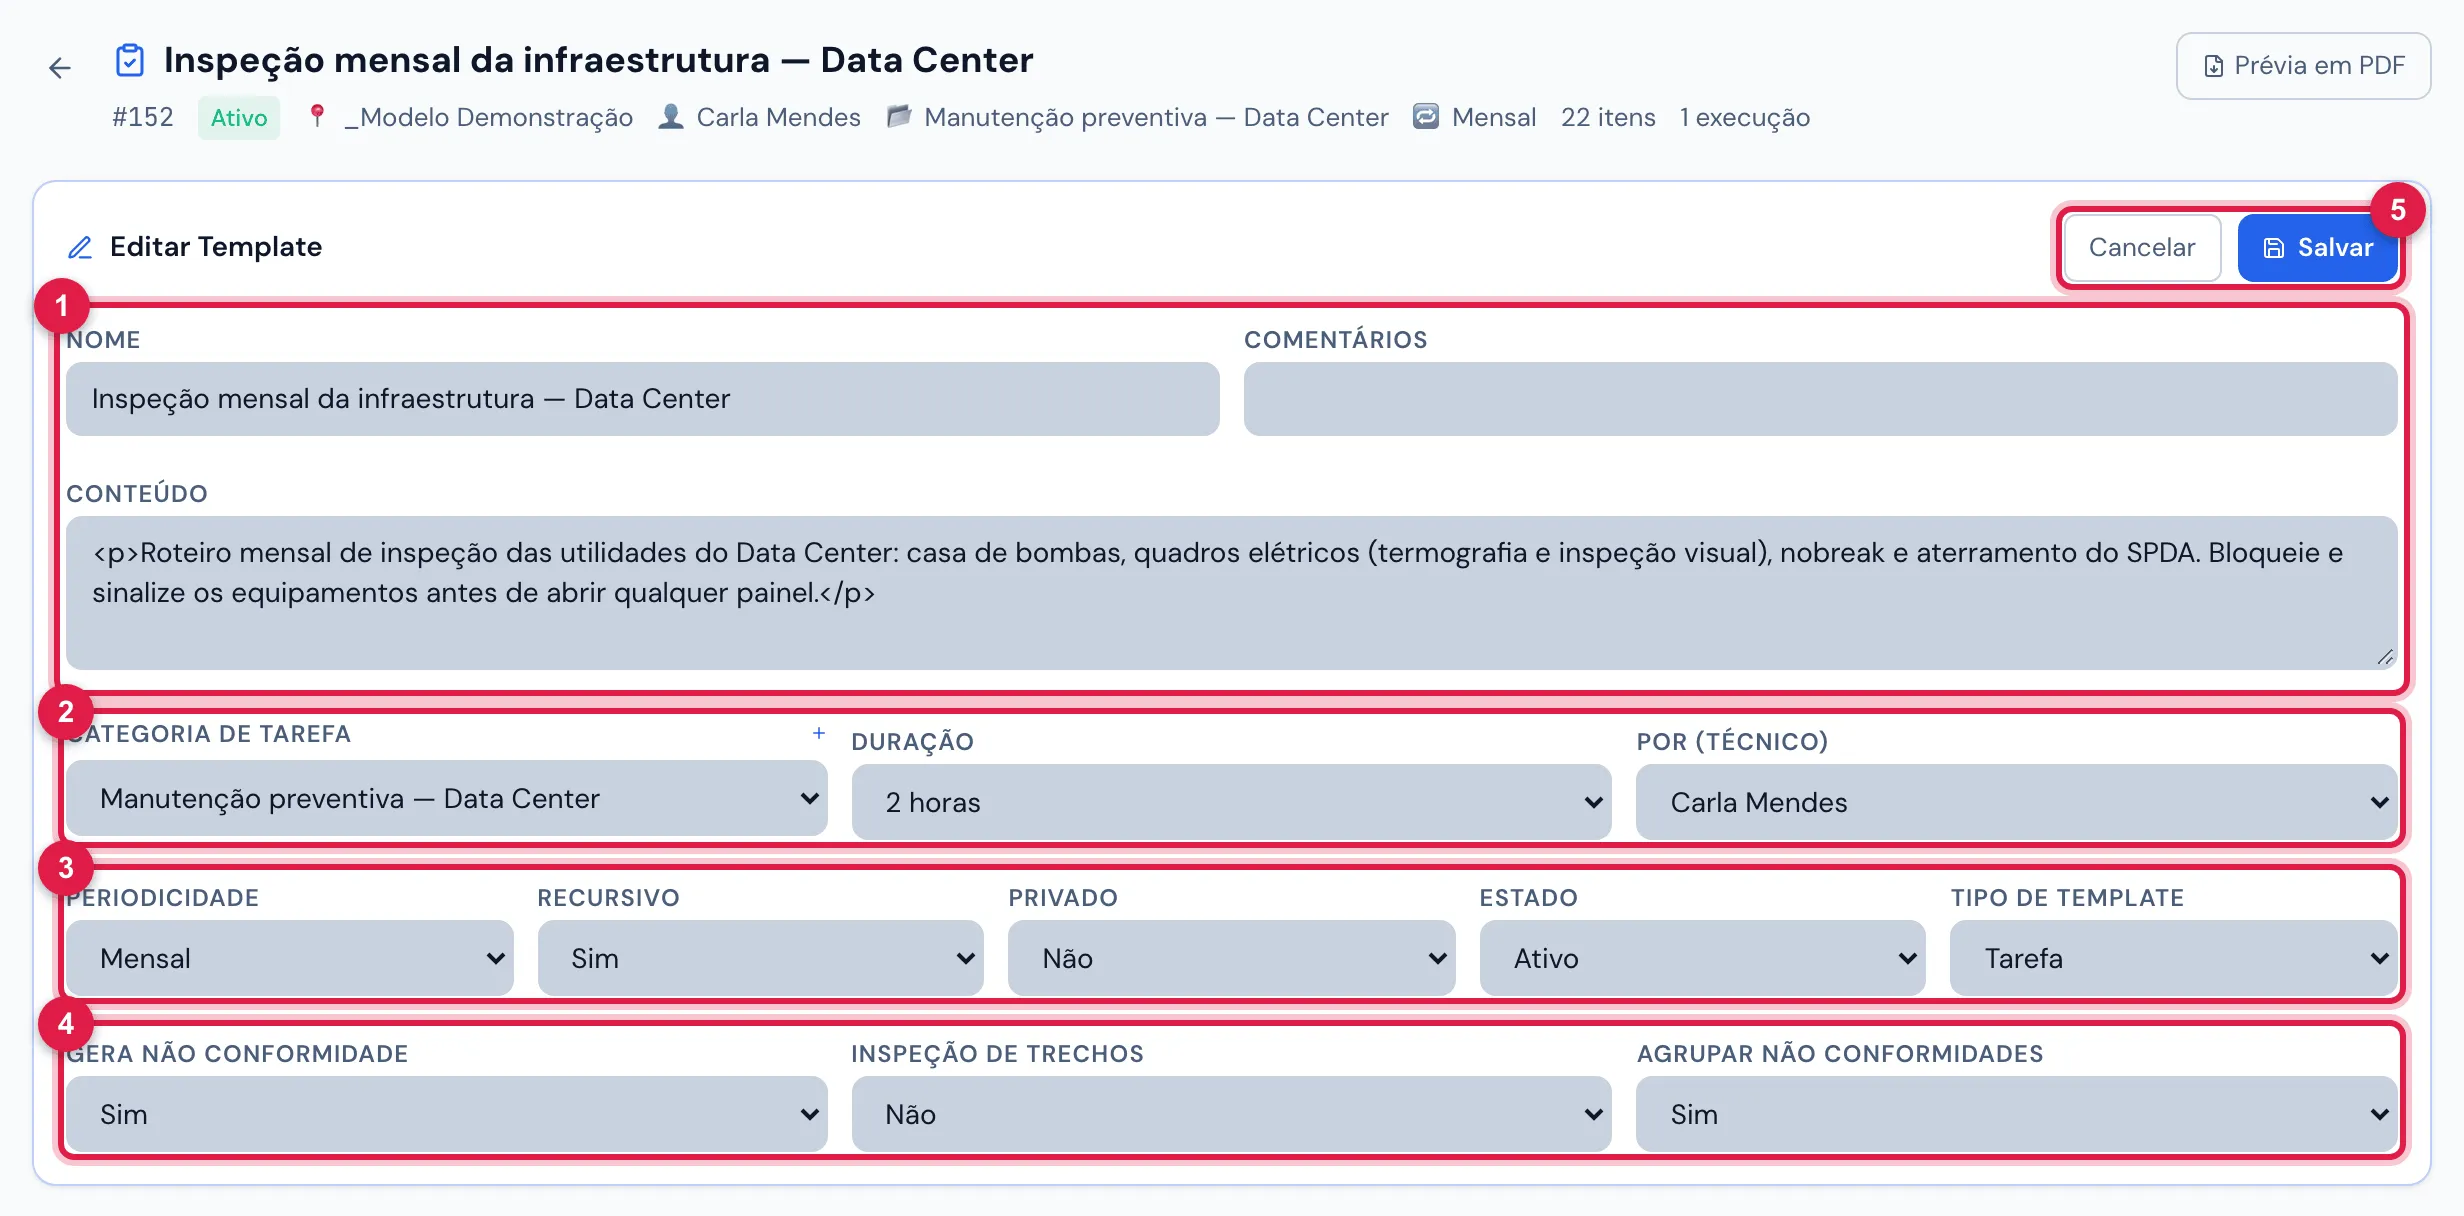Open the Periodicidade dropdown set to Mensal

(x=290, y=958)
